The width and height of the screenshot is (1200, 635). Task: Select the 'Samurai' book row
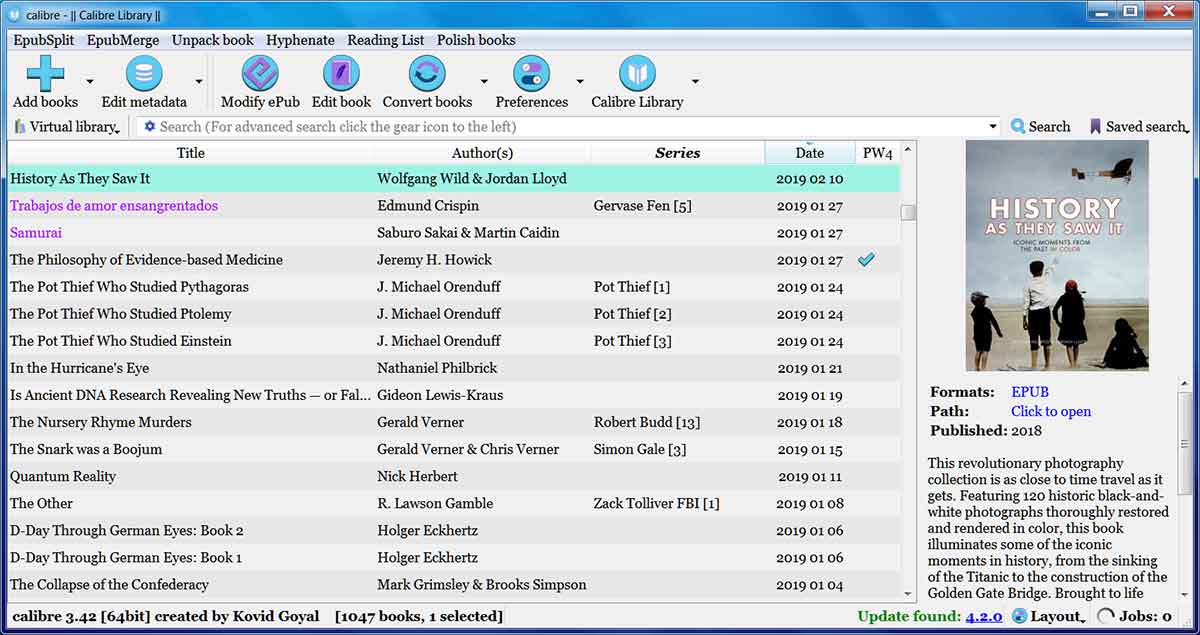coord(453,233)
